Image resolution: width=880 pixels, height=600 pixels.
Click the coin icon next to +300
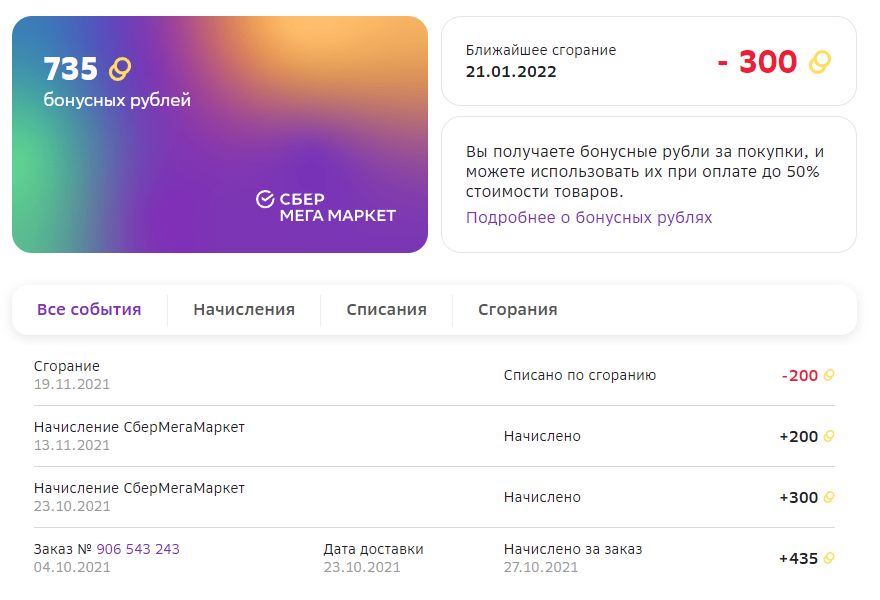828,498
